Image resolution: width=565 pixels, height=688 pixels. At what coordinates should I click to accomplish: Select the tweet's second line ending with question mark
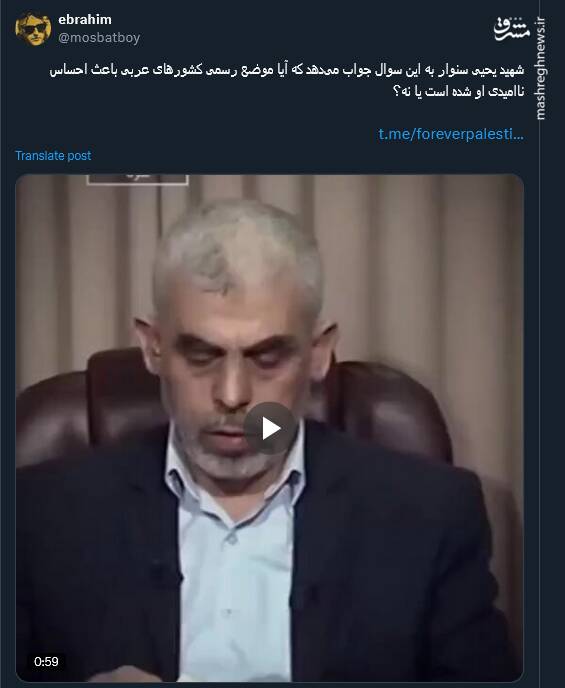(458, 92)
